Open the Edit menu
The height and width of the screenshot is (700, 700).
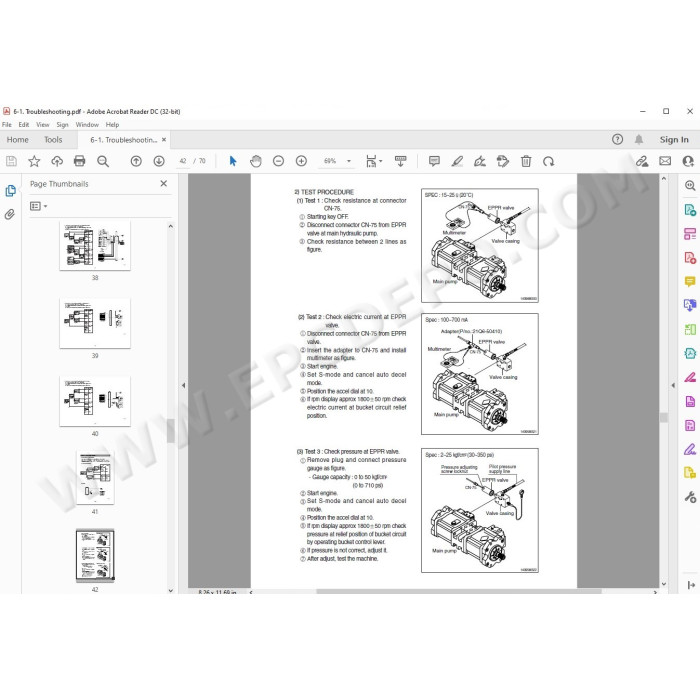coord(24,125)
